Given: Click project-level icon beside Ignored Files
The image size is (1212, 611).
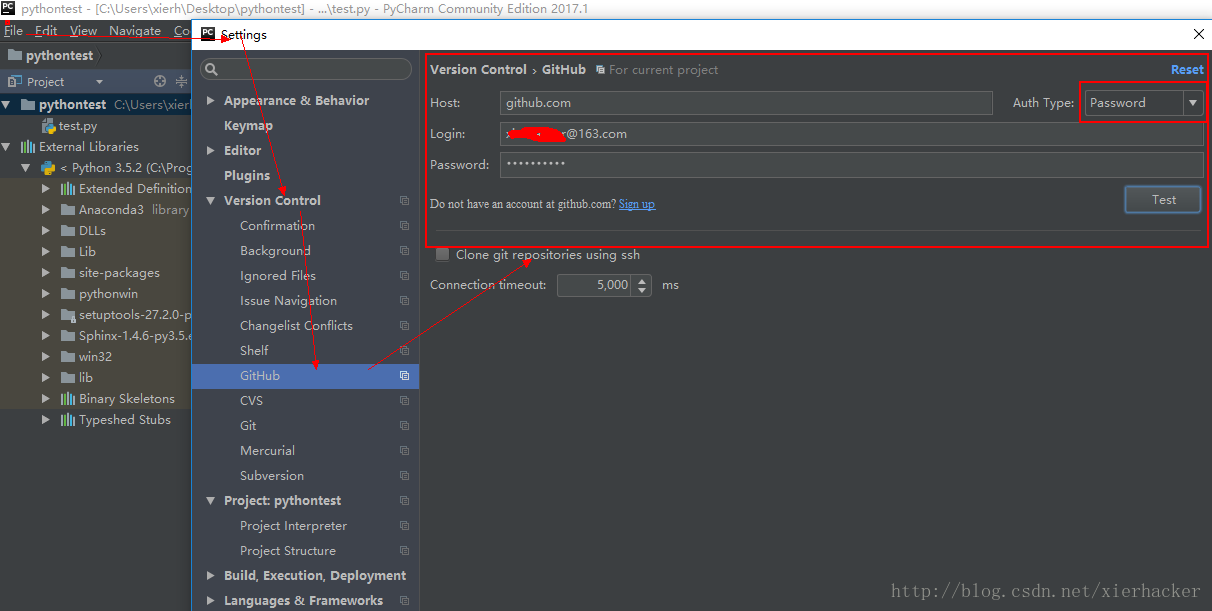Looking at the screenshot, I should click(x=404, y=276).
